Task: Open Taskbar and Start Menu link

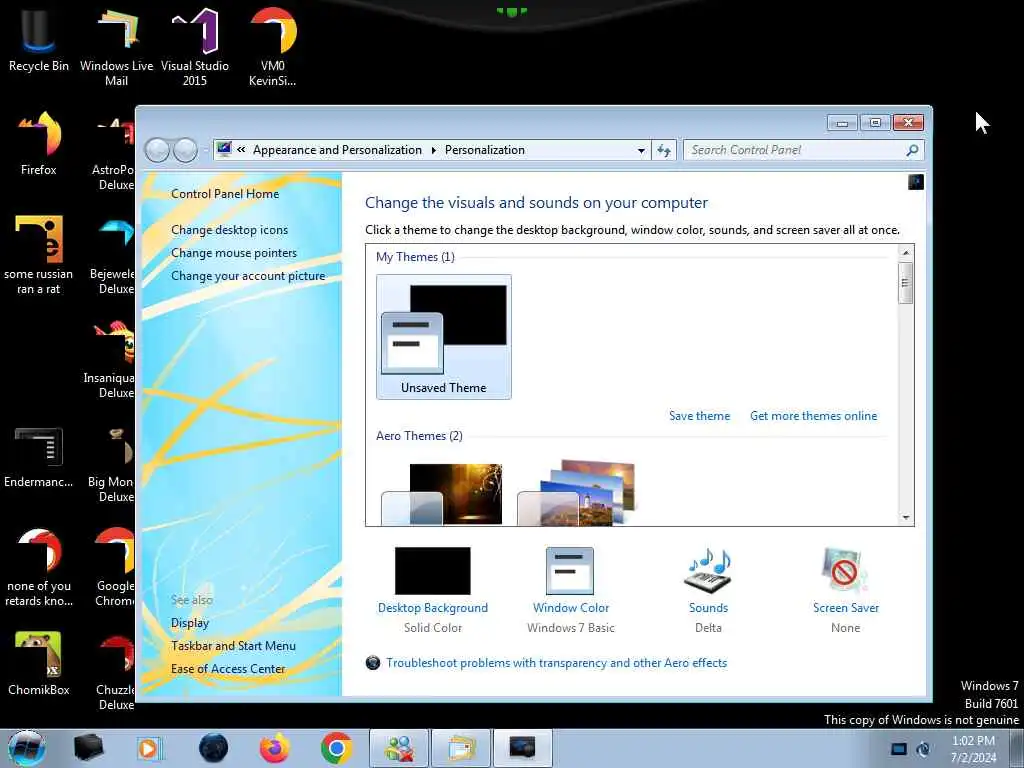Action: (x=233, y=646)
